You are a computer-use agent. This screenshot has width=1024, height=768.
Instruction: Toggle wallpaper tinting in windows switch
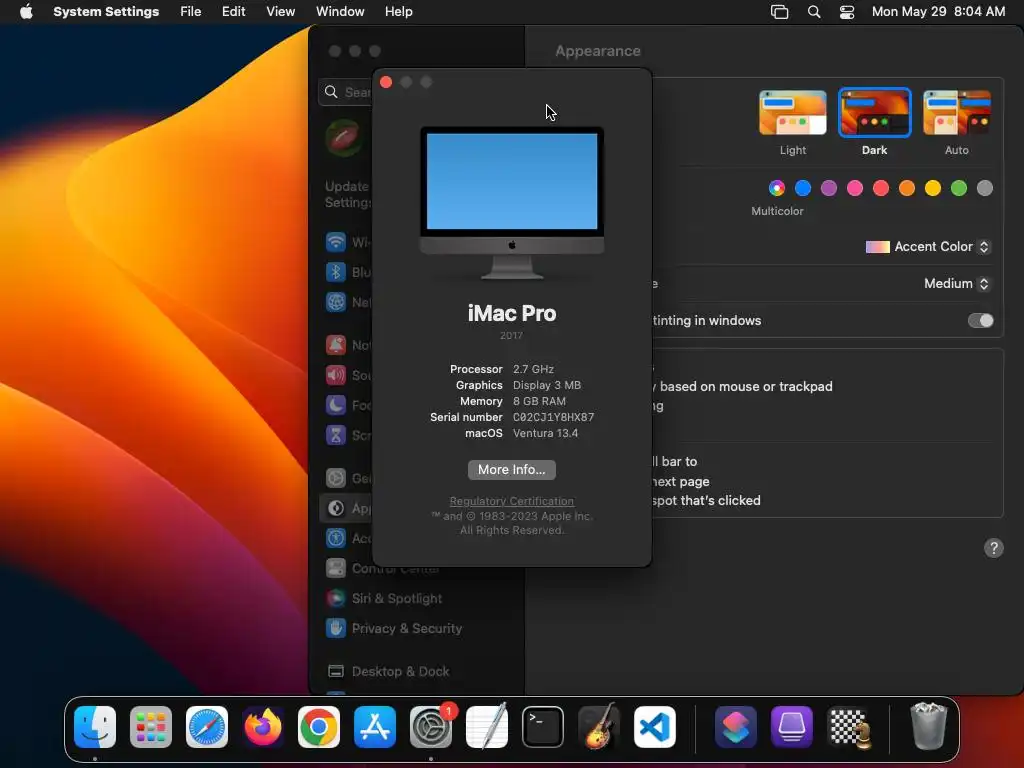coord(980,321)
